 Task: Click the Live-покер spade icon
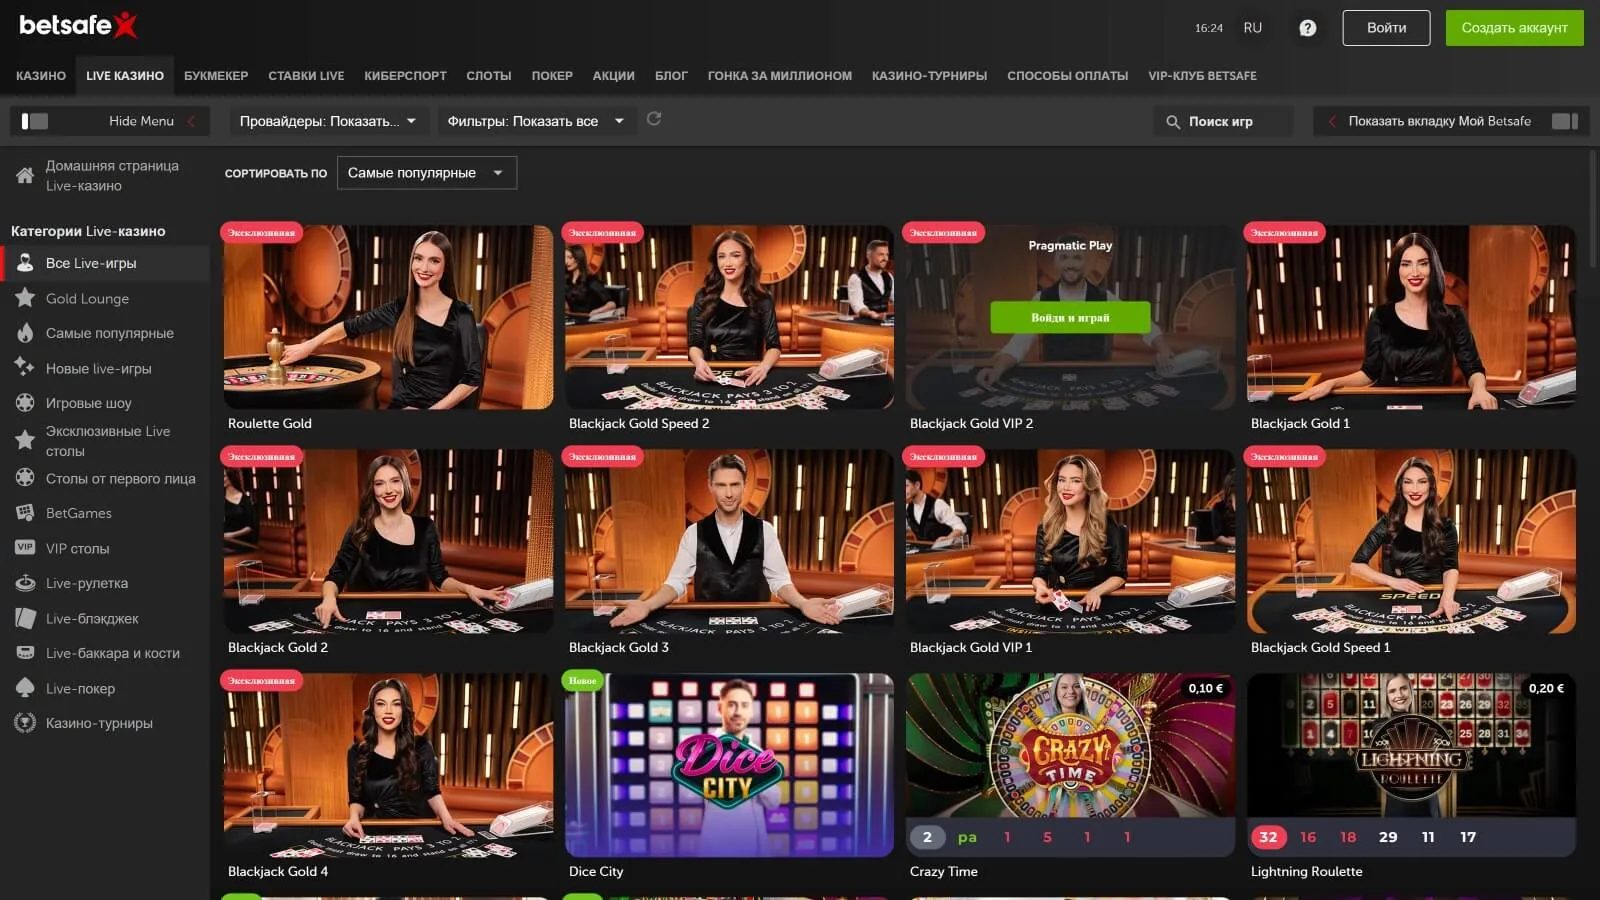pos(25,688)
